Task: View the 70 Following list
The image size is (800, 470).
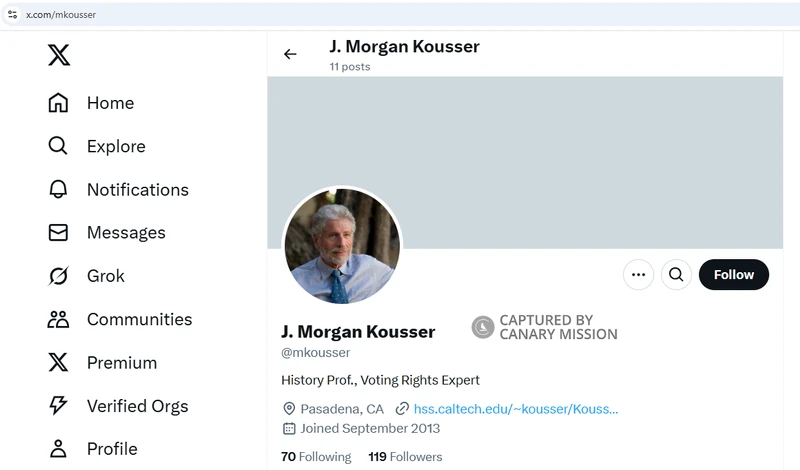Action: [x=316, y=456]
